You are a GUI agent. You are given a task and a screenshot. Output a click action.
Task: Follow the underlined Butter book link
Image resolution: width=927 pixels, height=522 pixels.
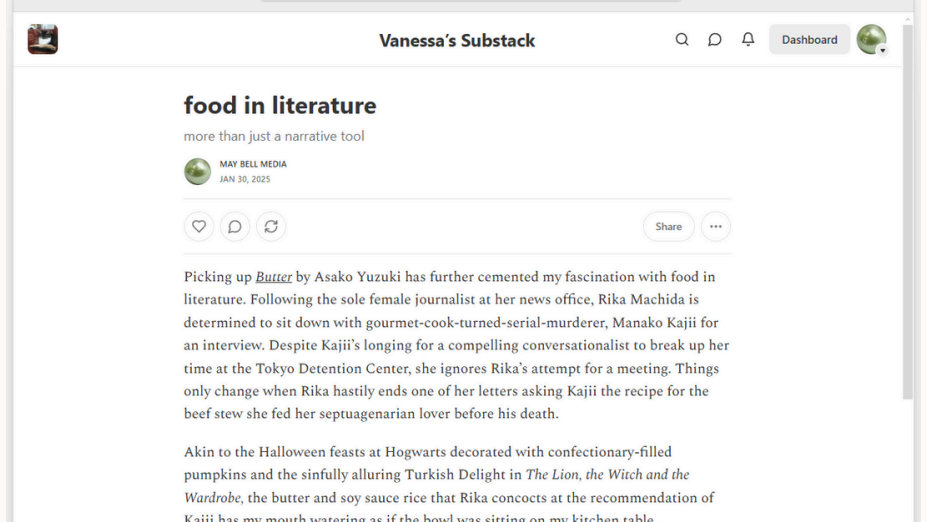tap(274, 277)
